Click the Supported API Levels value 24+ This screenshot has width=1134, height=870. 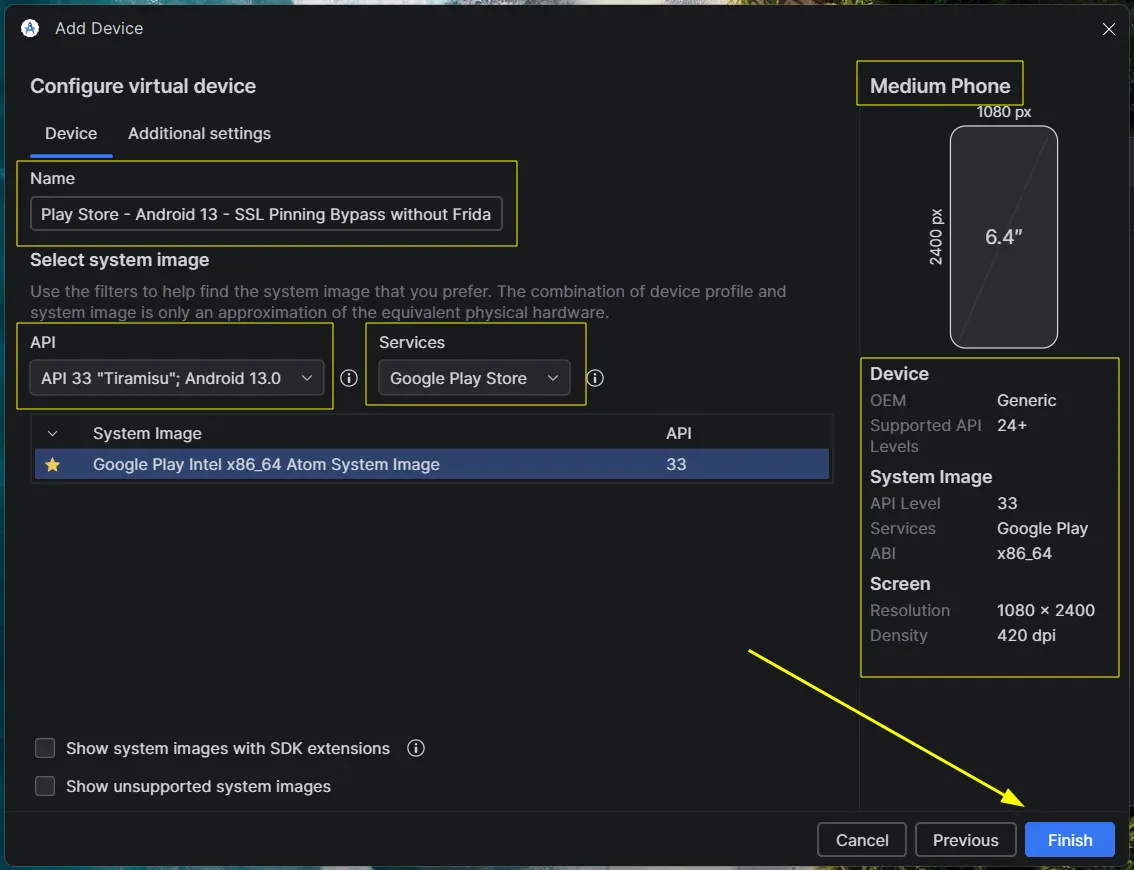[x=1012, y=425]
